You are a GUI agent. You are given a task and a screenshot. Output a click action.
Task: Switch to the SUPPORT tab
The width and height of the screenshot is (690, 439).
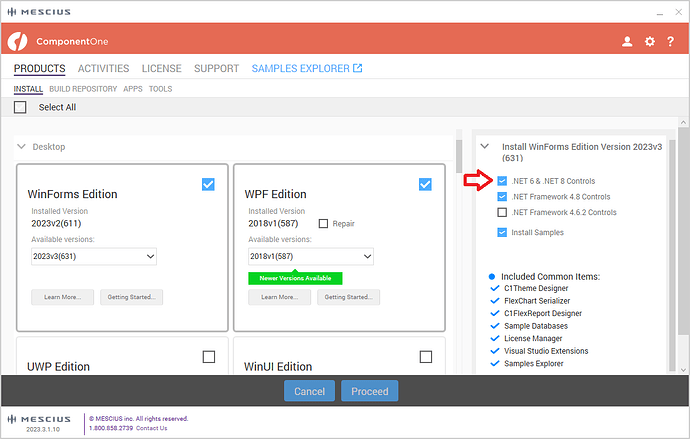(x=217, y=69)
